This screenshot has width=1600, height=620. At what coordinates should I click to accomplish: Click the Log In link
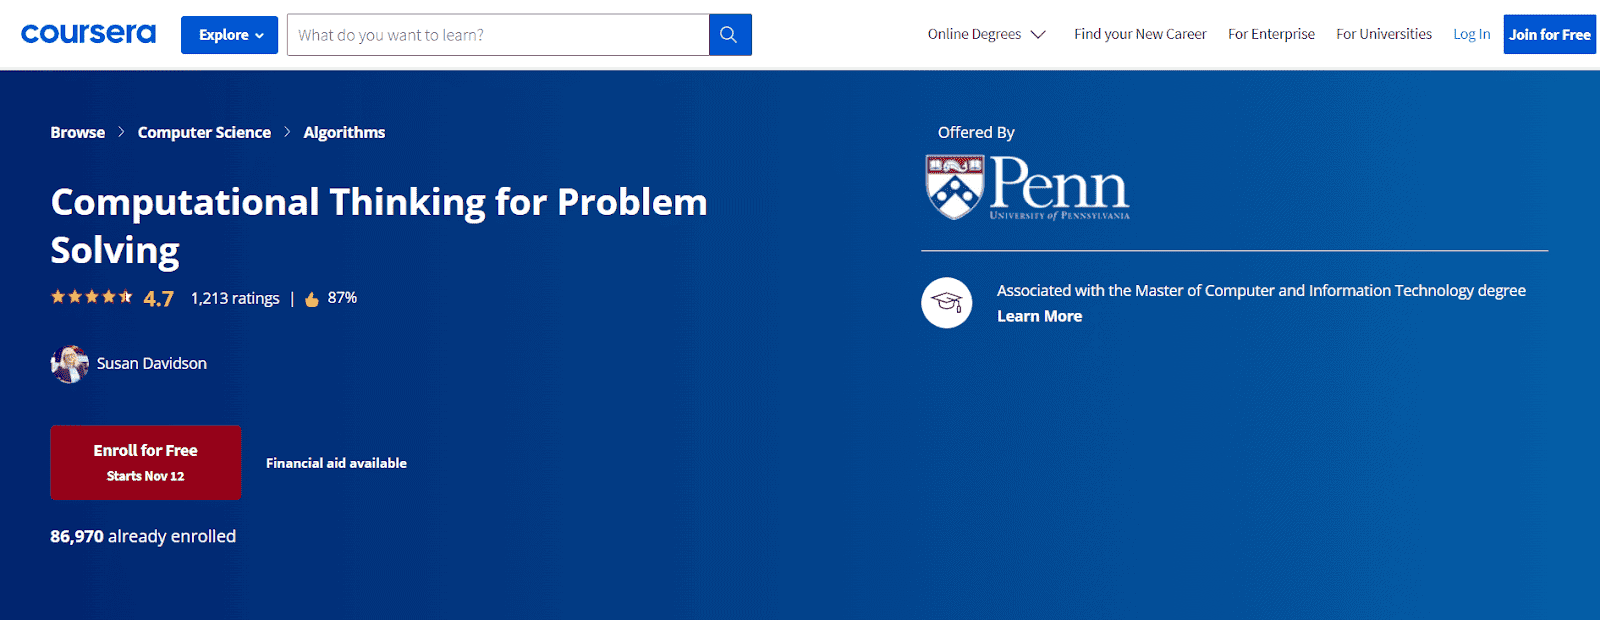1471,34
